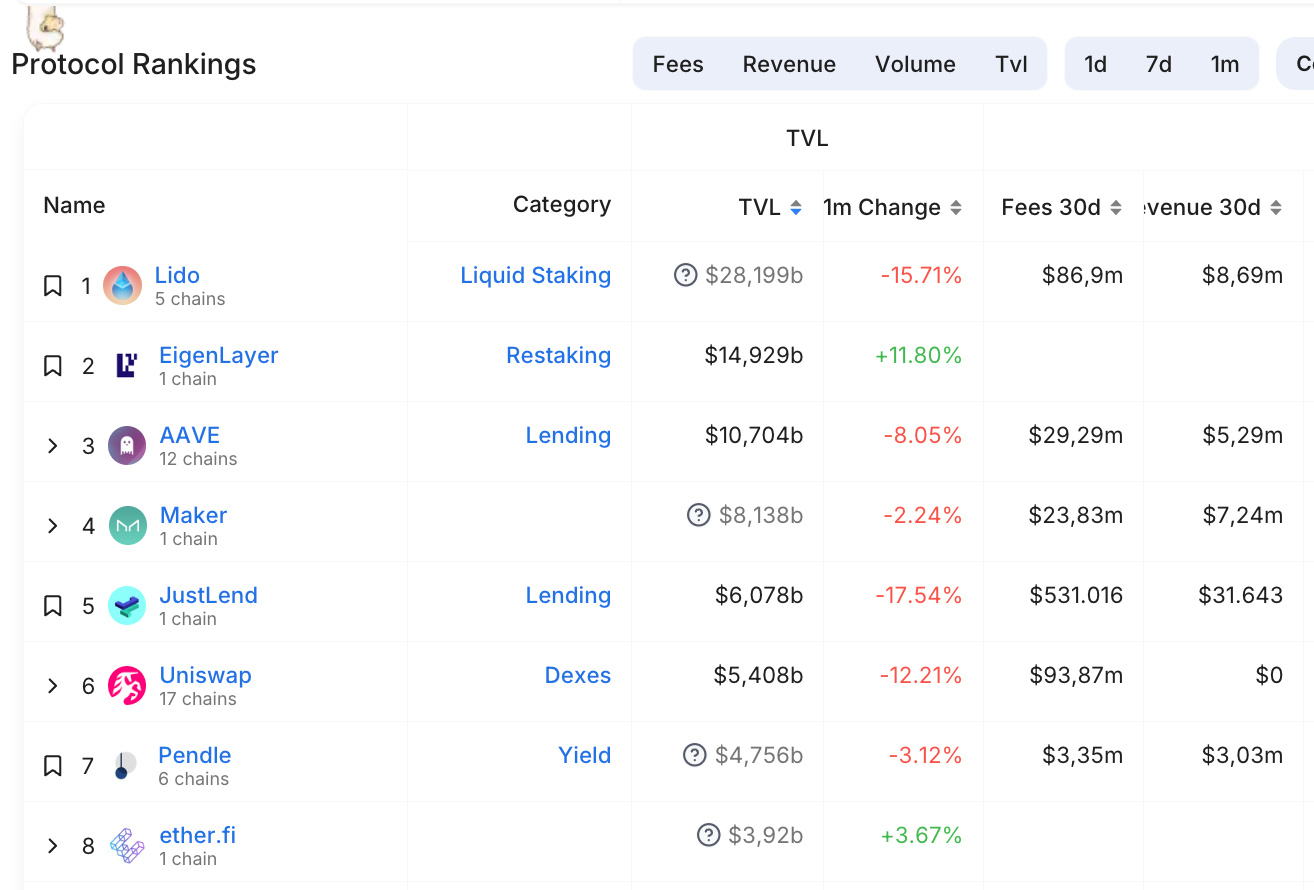Open the Liquid Staking category link

[536, 275]
